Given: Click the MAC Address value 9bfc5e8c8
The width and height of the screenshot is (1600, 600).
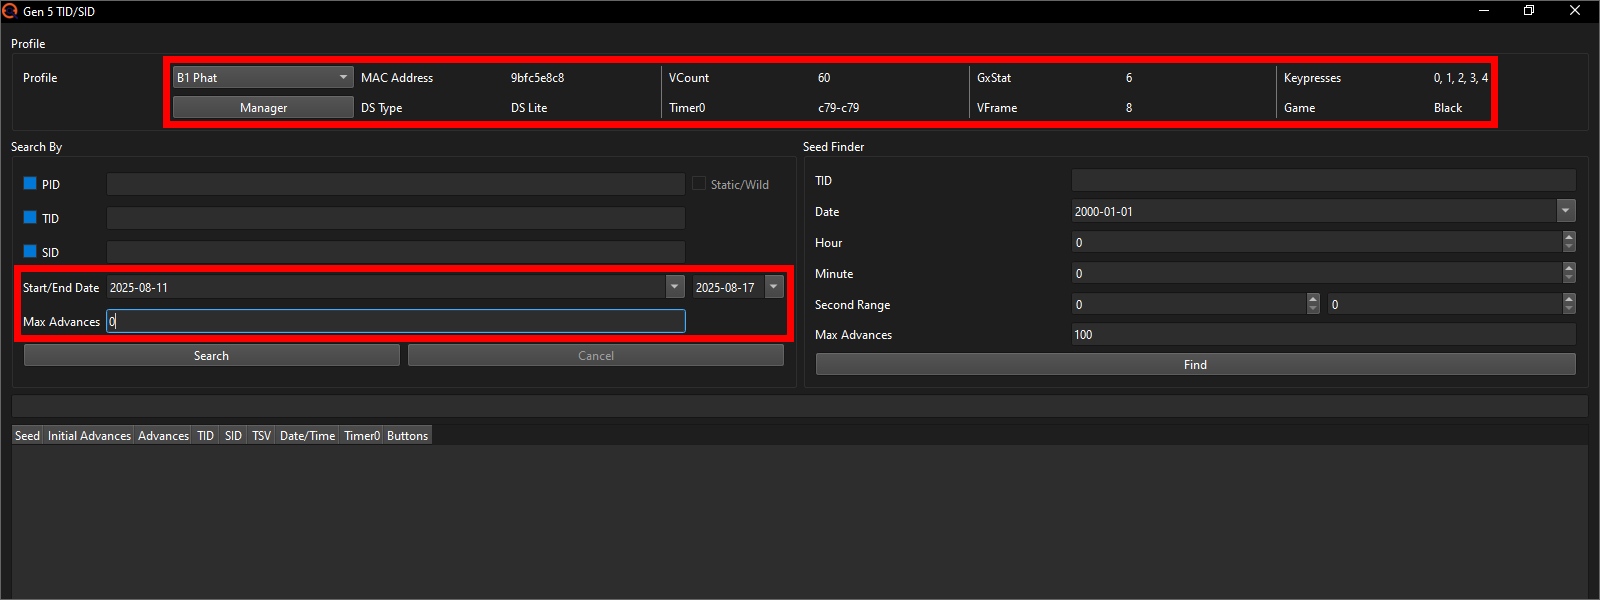Looking at the screenshot, I should pyautogui.click(x=537, y=77).
